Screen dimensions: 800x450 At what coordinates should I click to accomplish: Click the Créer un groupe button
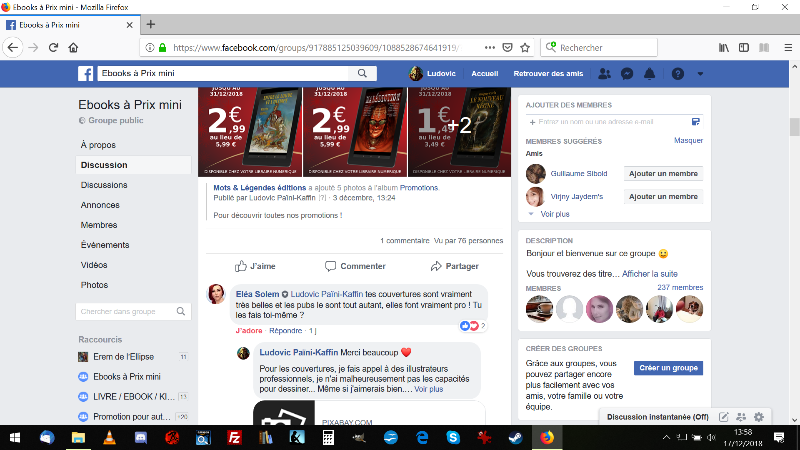[x=668, y=368]
